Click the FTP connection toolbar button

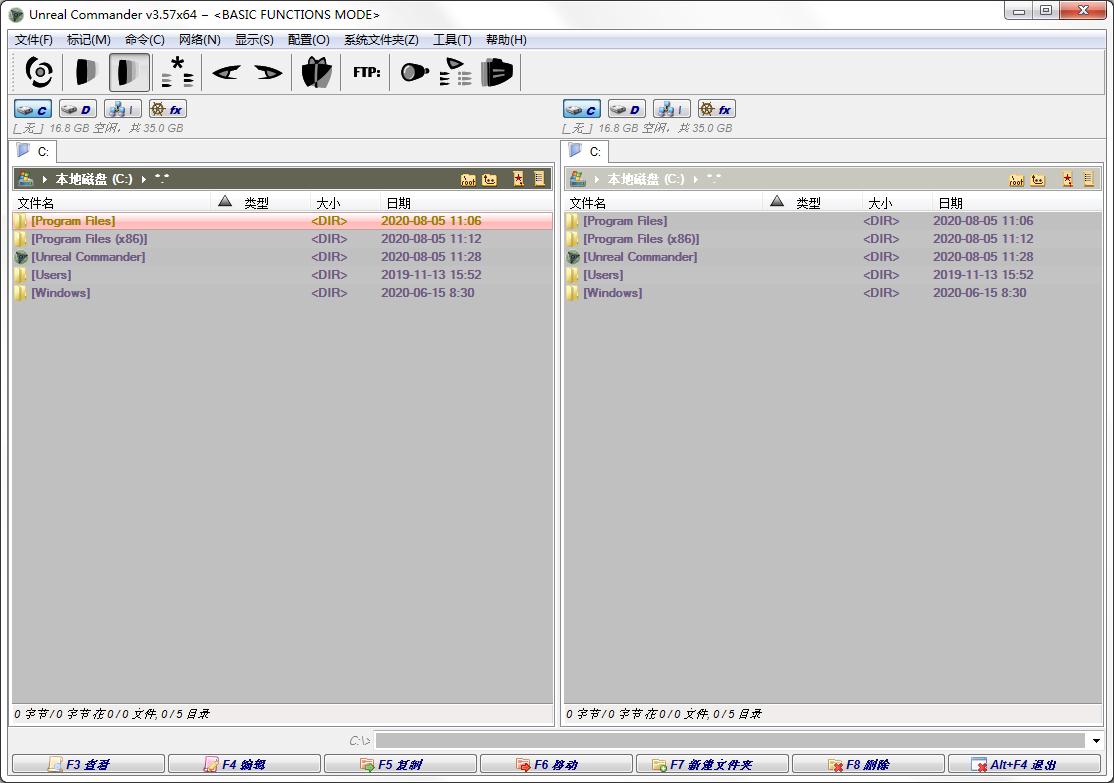[x=367, y=72]
